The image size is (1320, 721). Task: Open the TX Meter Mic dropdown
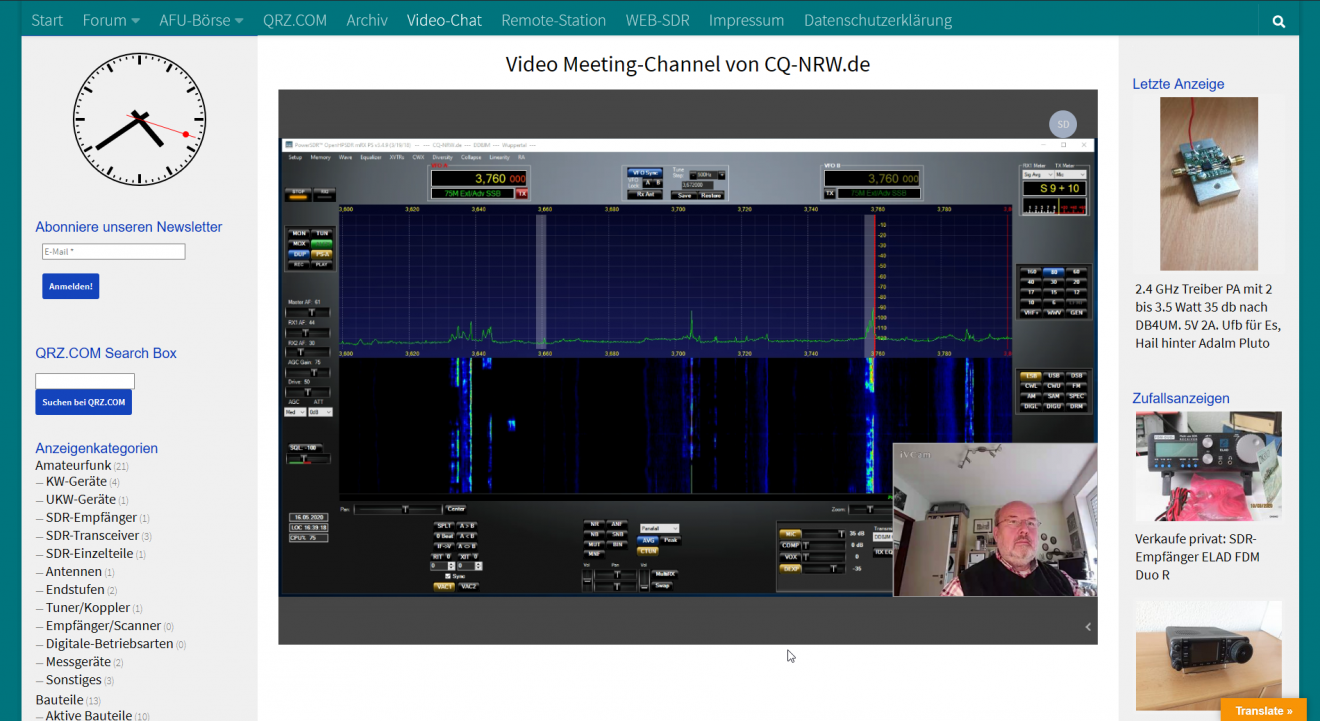1070,175
